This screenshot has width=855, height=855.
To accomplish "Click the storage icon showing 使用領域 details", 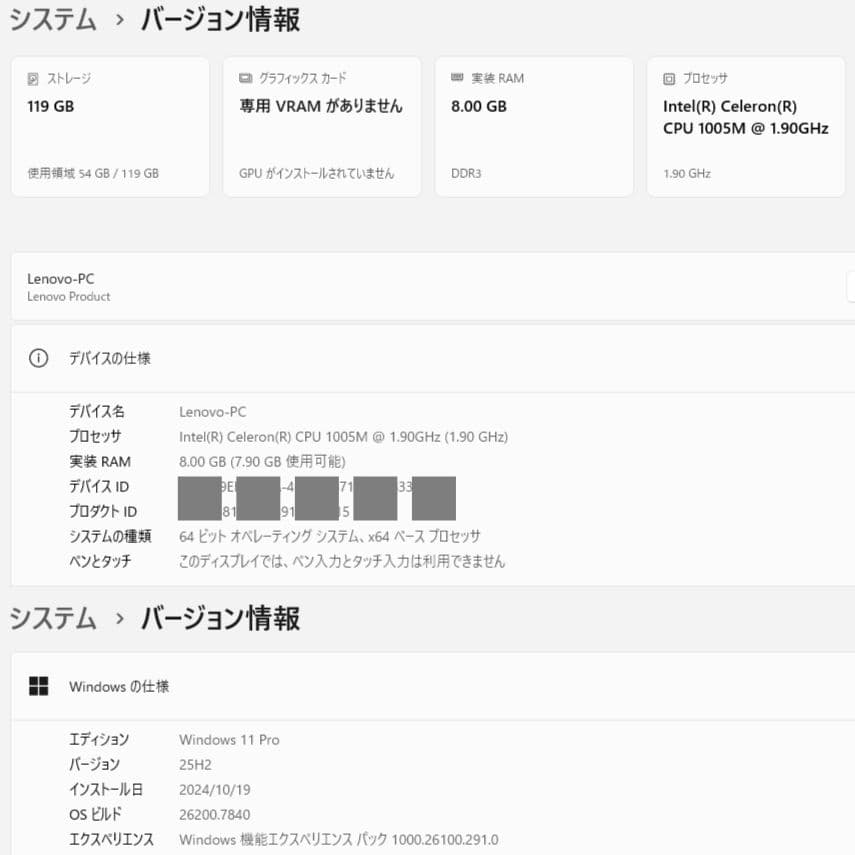I will [x=31, y=78].
